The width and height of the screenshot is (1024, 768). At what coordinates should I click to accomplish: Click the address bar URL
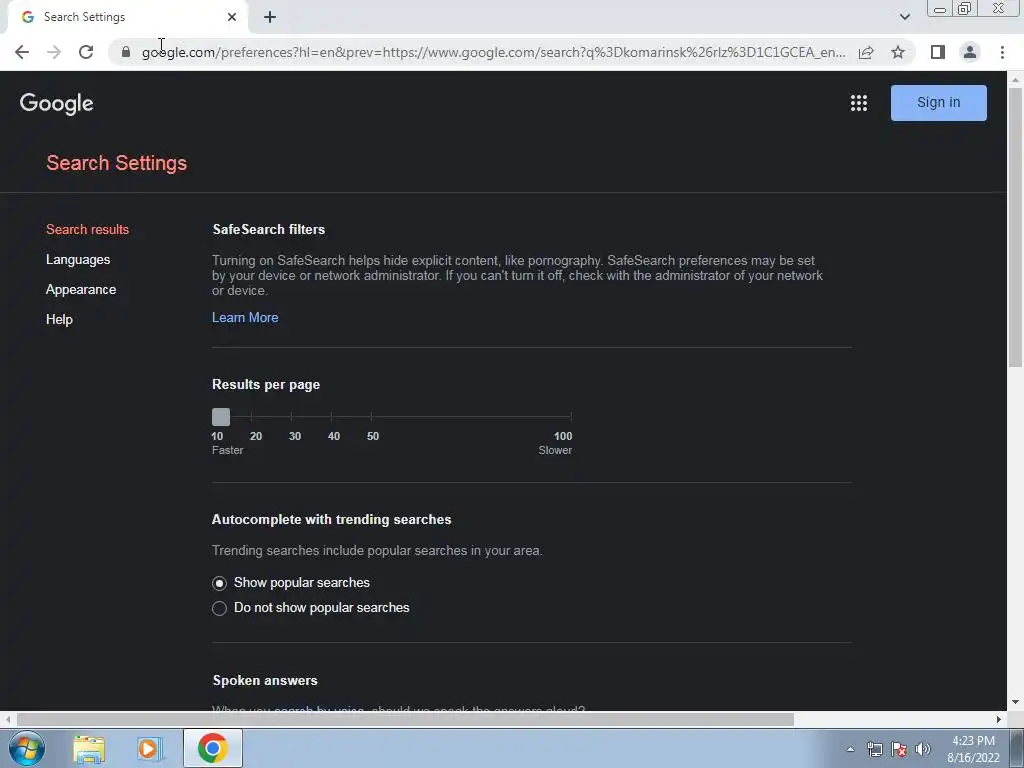point(493,52)
